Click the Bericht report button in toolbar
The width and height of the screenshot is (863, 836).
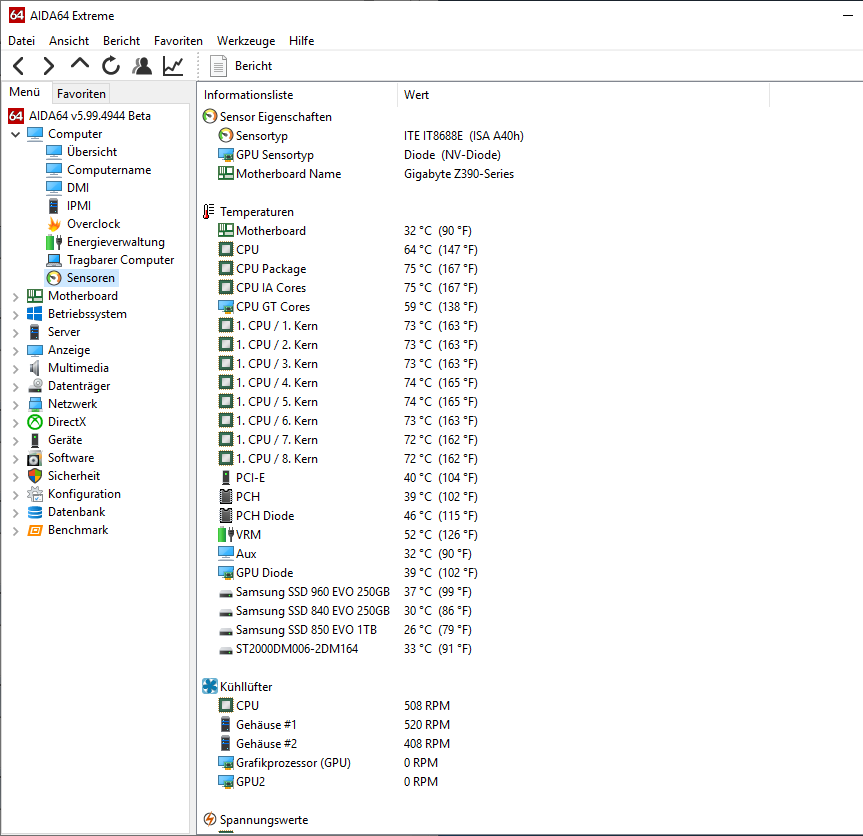pyautogui.click(x=241, y=66)
